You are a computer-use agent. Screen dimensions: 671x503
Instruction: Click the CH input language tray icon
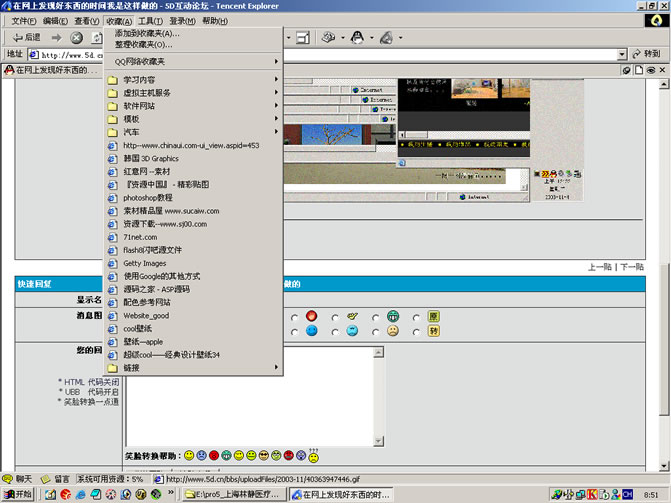pos(627,494)
